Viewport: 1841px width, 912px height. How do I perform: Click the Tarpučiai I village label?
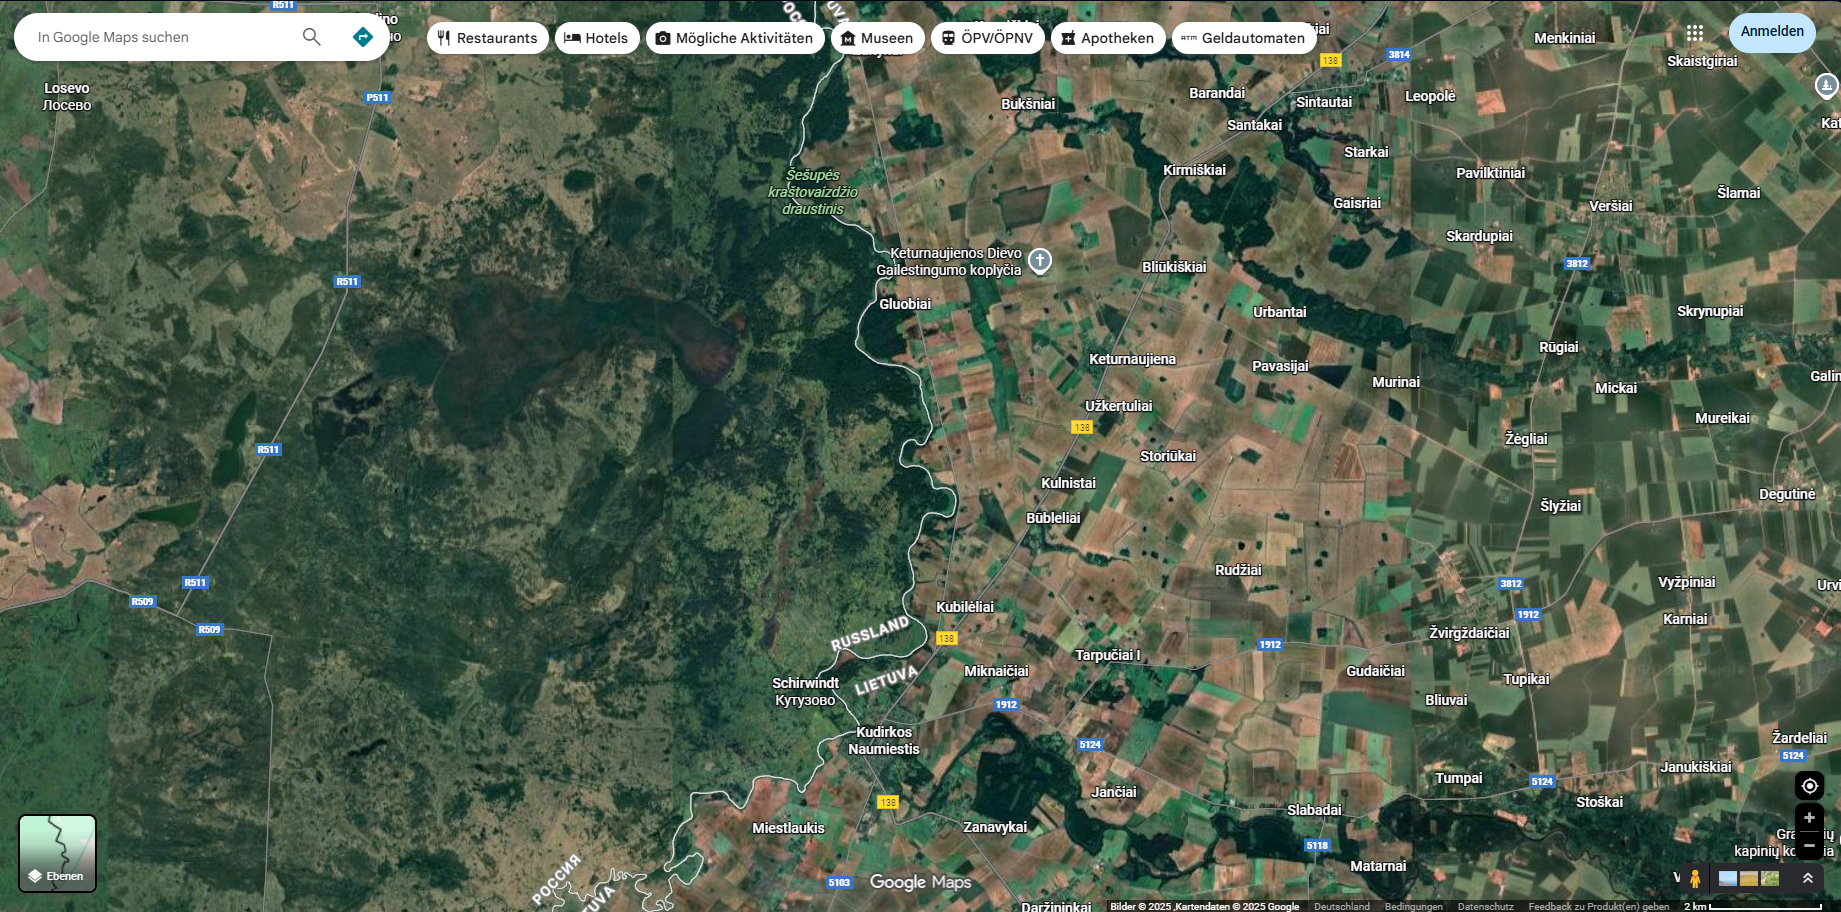click(1108, 655)
